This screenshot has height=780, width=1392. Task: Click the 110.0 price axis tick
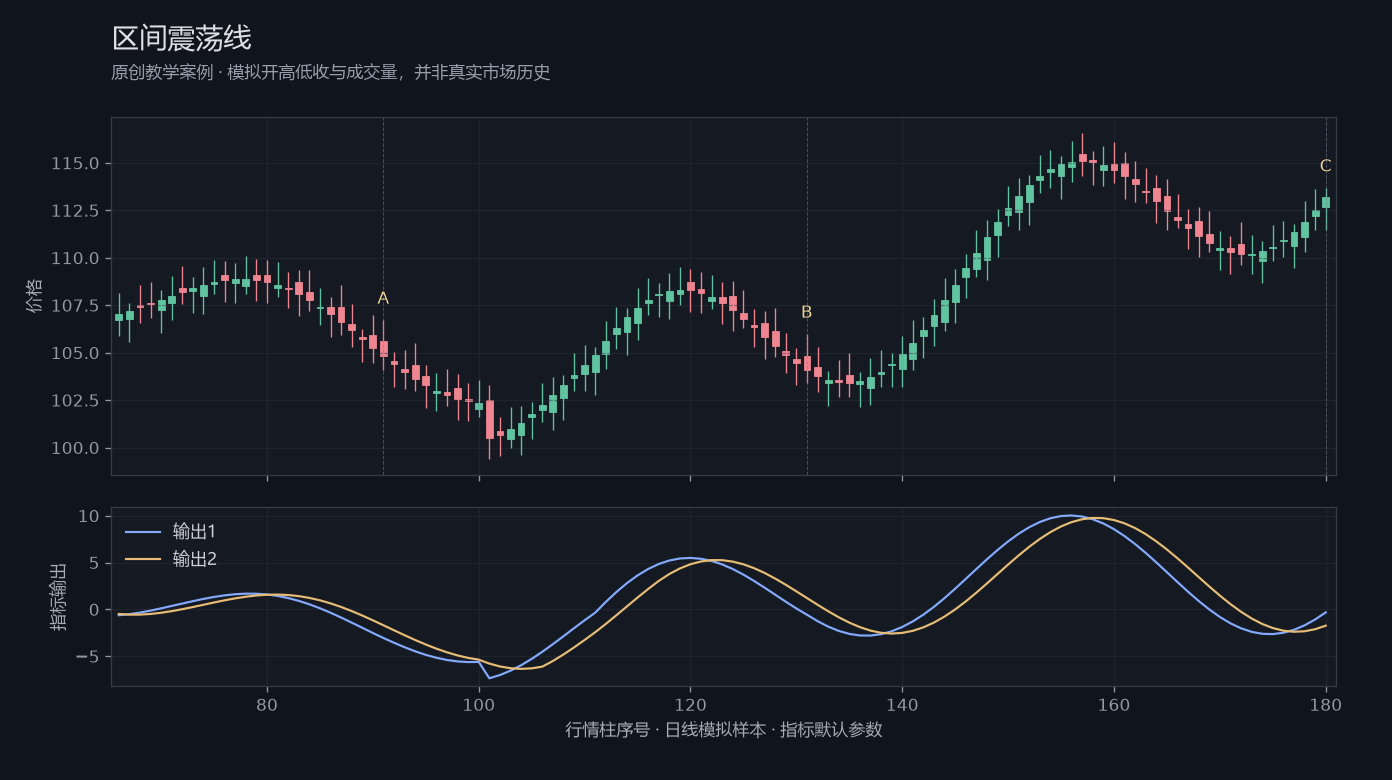click(75, 258)
